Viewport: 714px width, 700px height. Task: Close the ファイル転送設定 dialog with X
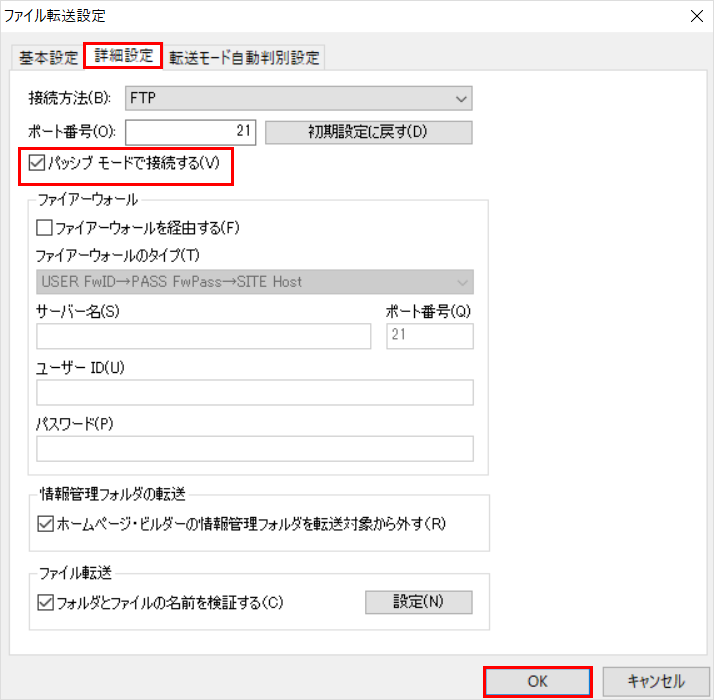click(x=695, y=15)
